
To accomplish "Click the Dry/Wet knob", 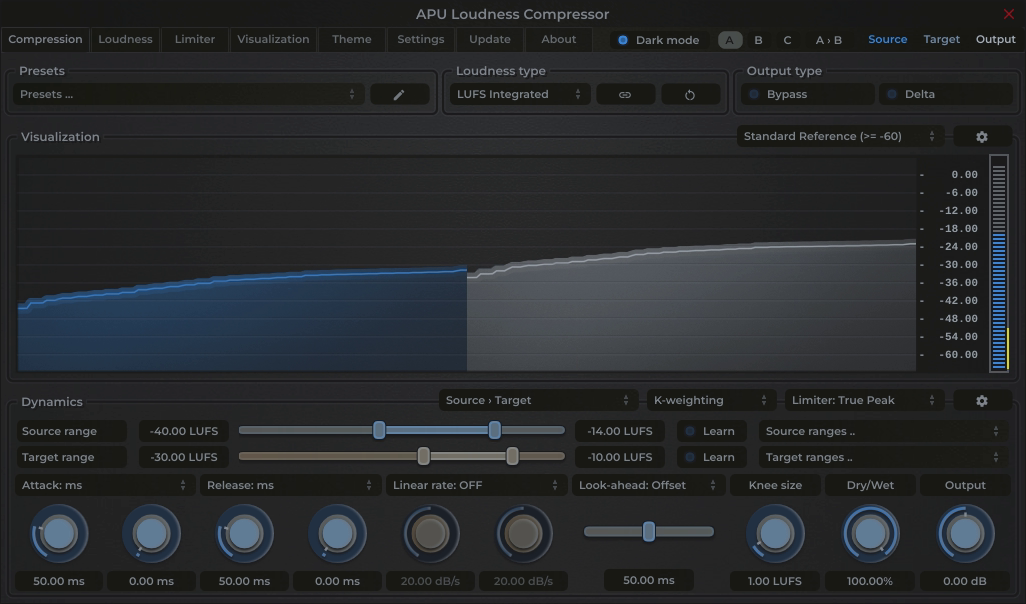I will tap(870, 534).
